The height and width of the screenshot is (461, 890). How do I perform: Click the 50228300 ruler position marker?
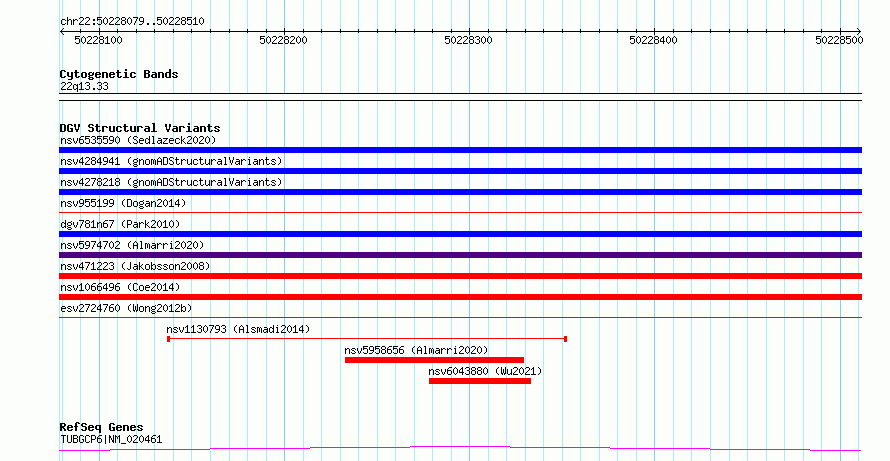point(468,40)
